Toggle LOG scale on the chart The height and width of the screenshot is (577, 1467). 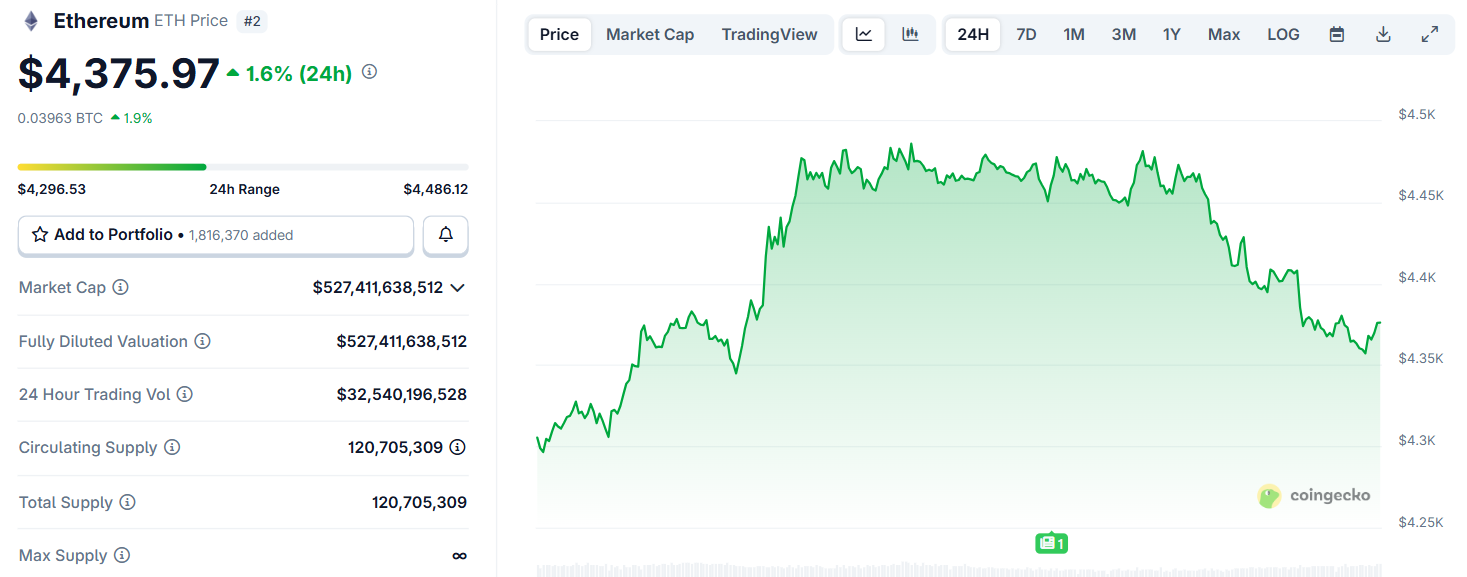pos(1283,34)
